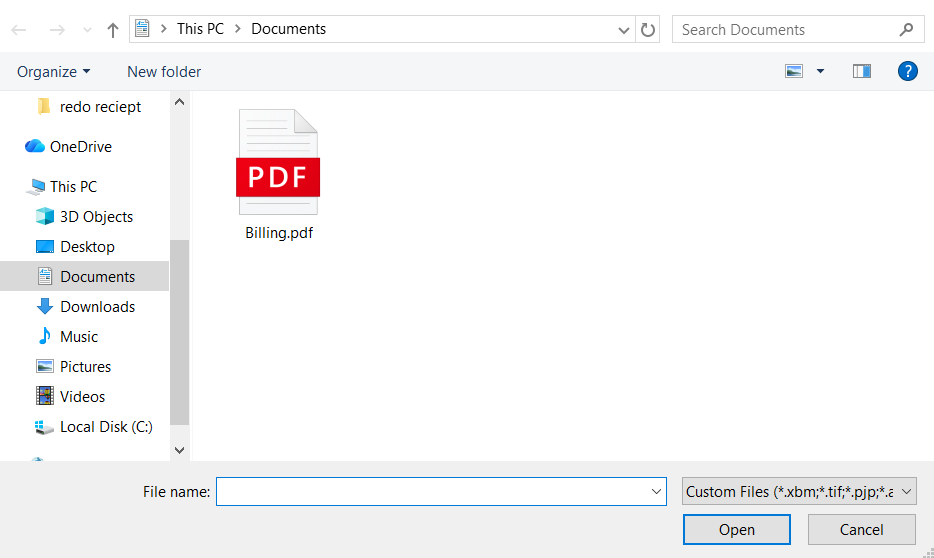Screen dimensions: 934x558
Task: Change view using the view icon
Action: tap(794, 71)
